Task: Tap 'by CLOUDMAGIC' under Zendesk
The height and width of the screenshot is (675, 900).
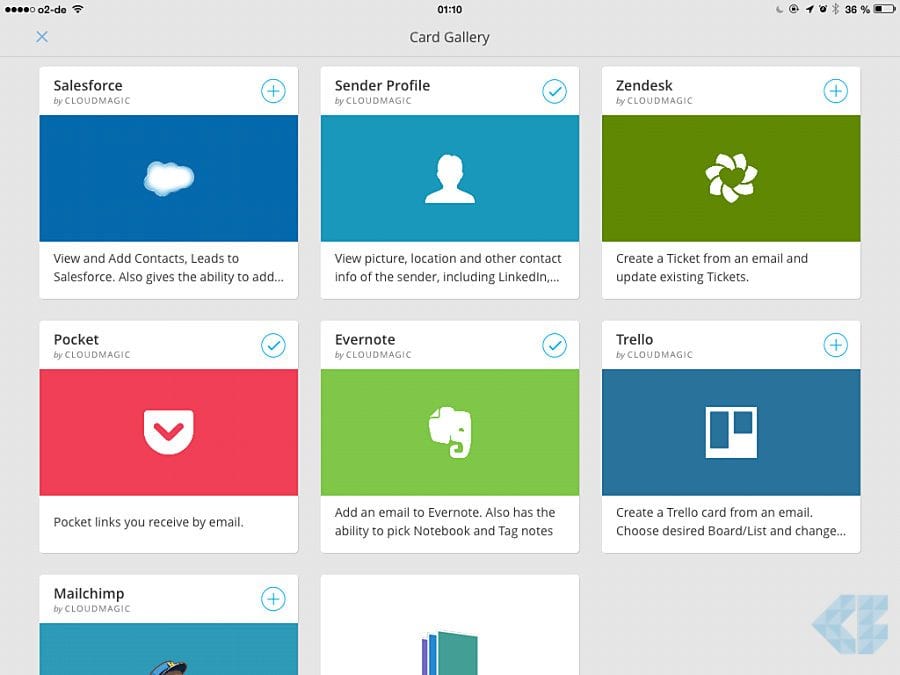Action: click(654, 101)
